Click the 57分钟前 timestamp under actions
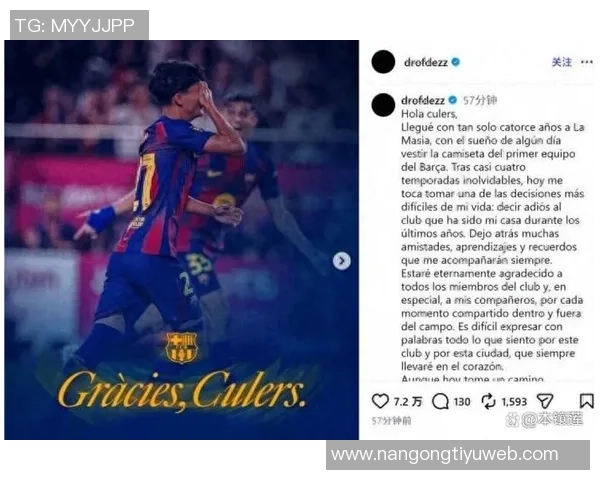The height and width of the screenshot is (480, 600). click(391, 421)
